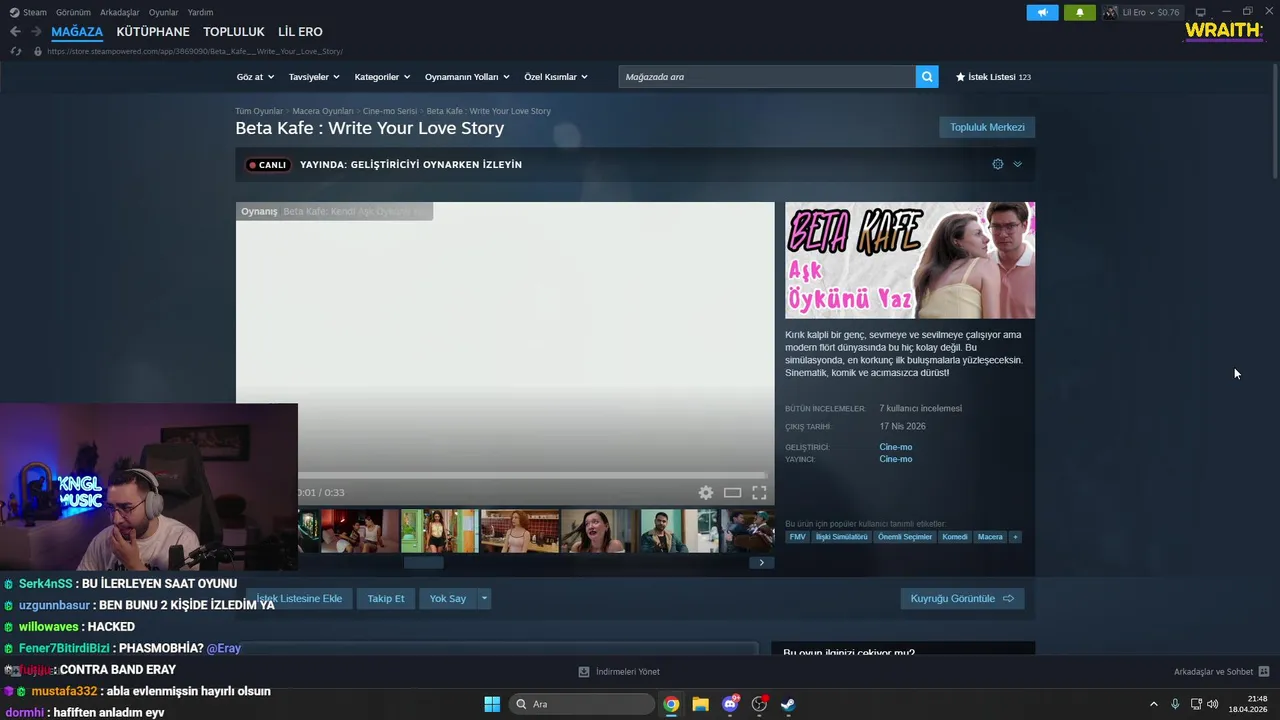Viewport: 1280px width, 720px height.
Task: Click the forward navigation arrow
Action: tap(37, 32)
